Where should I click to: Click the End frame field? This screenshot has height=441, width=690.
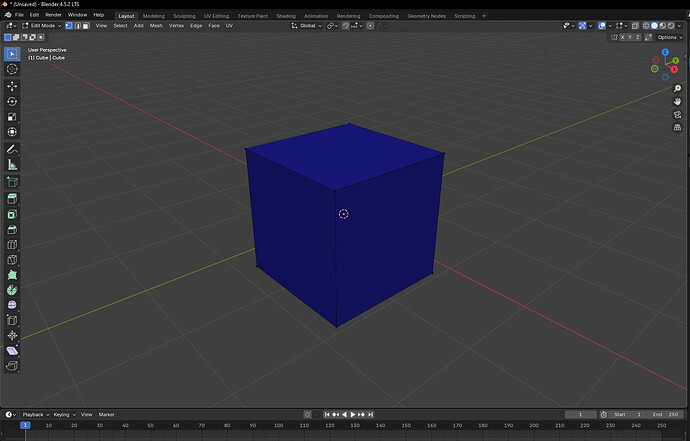tap(666, 415)
